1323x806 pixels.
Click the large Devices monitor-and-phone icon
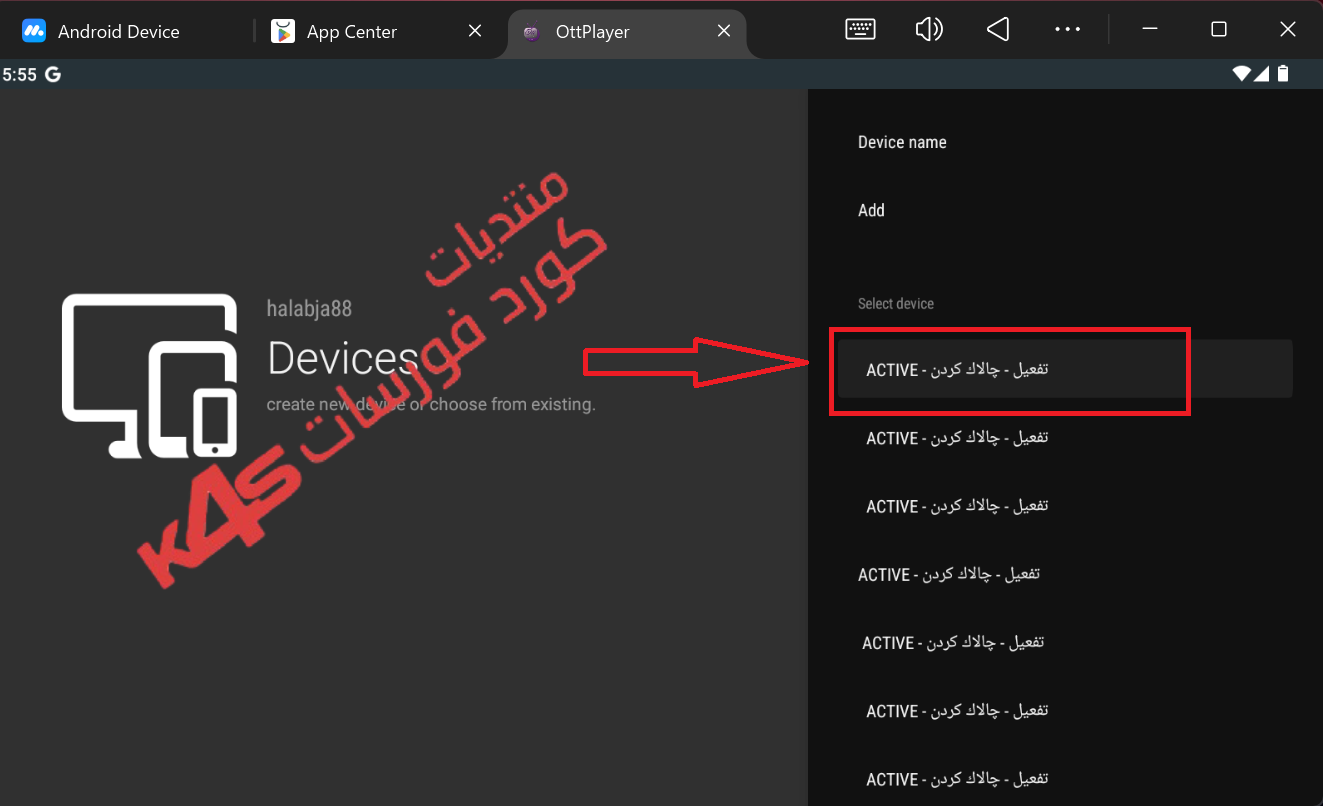pos(150,376)
